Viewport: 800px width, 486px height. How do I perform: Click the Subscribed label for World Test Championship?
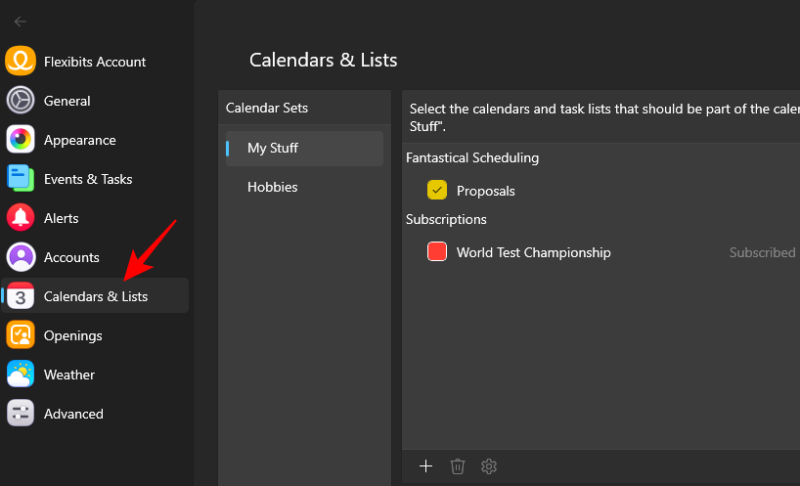pos(762,253)
